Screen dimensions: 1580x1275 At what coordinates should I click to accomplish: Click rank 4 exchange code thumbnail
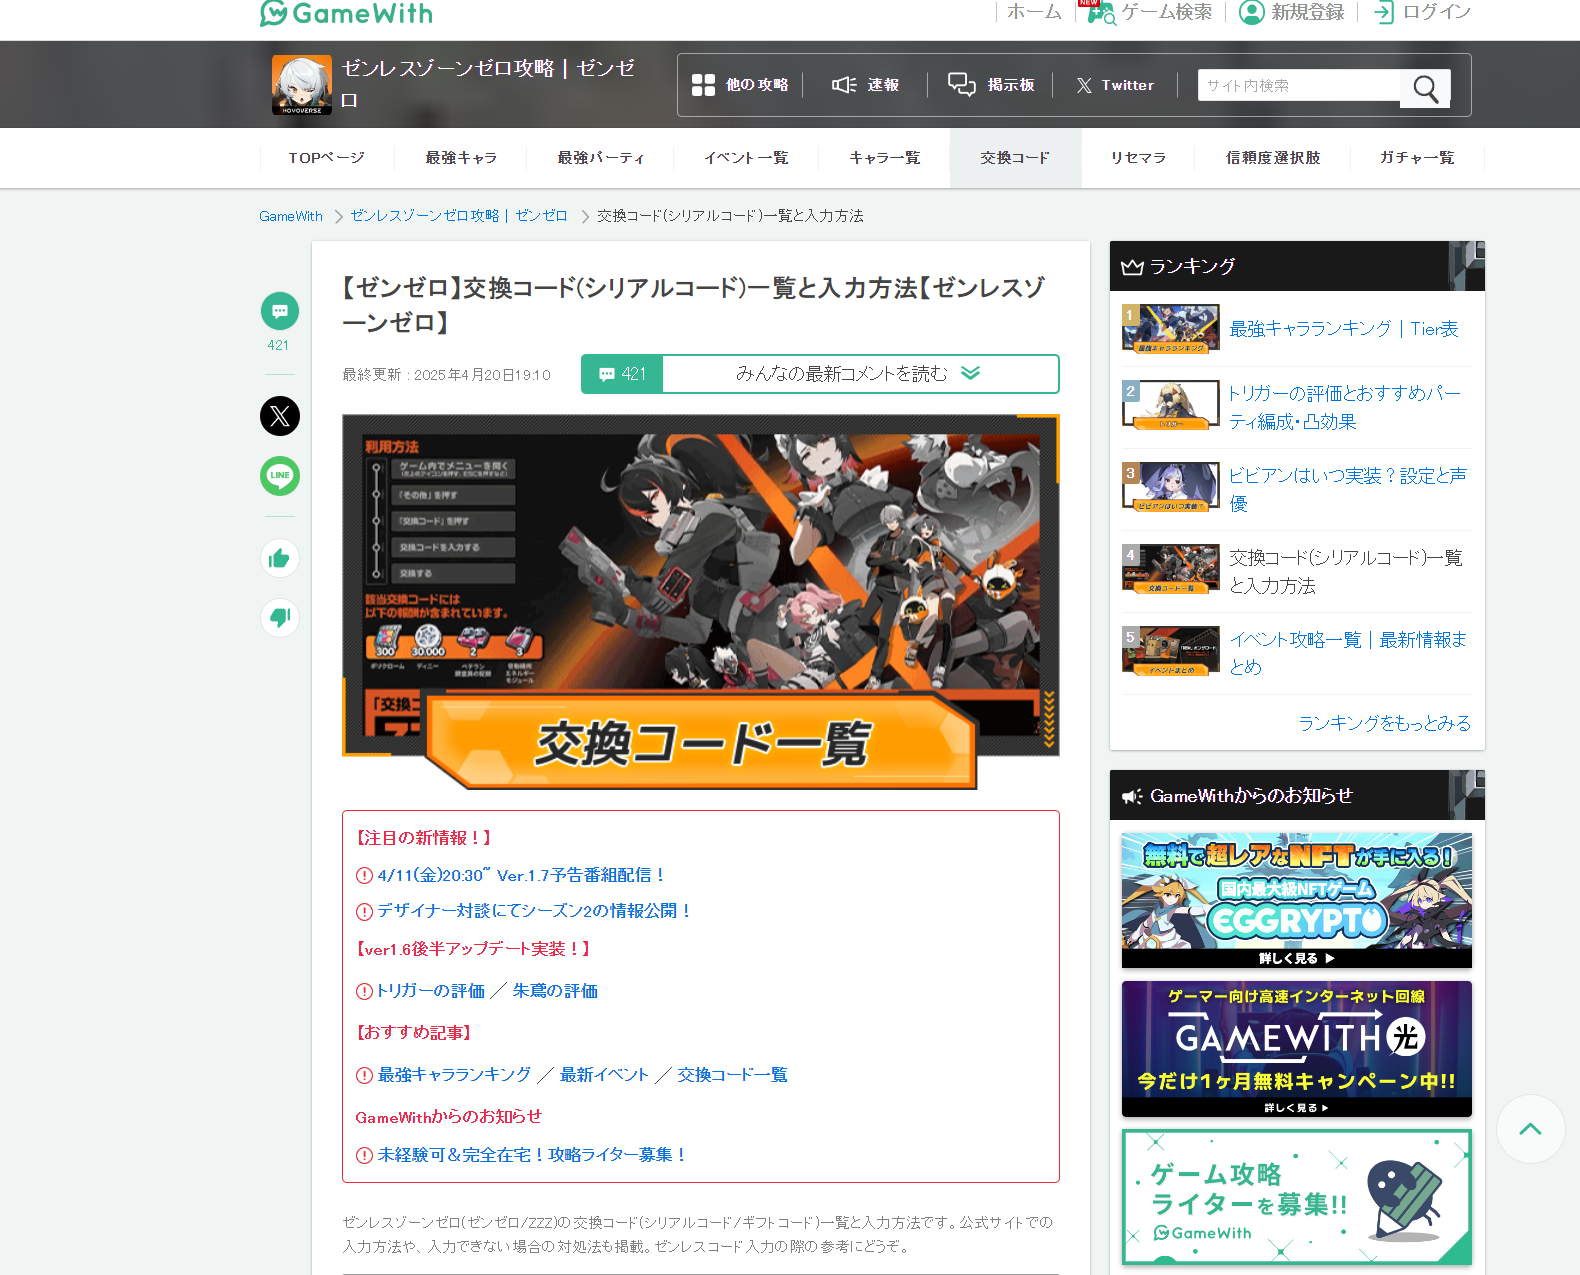point(1171,569)
